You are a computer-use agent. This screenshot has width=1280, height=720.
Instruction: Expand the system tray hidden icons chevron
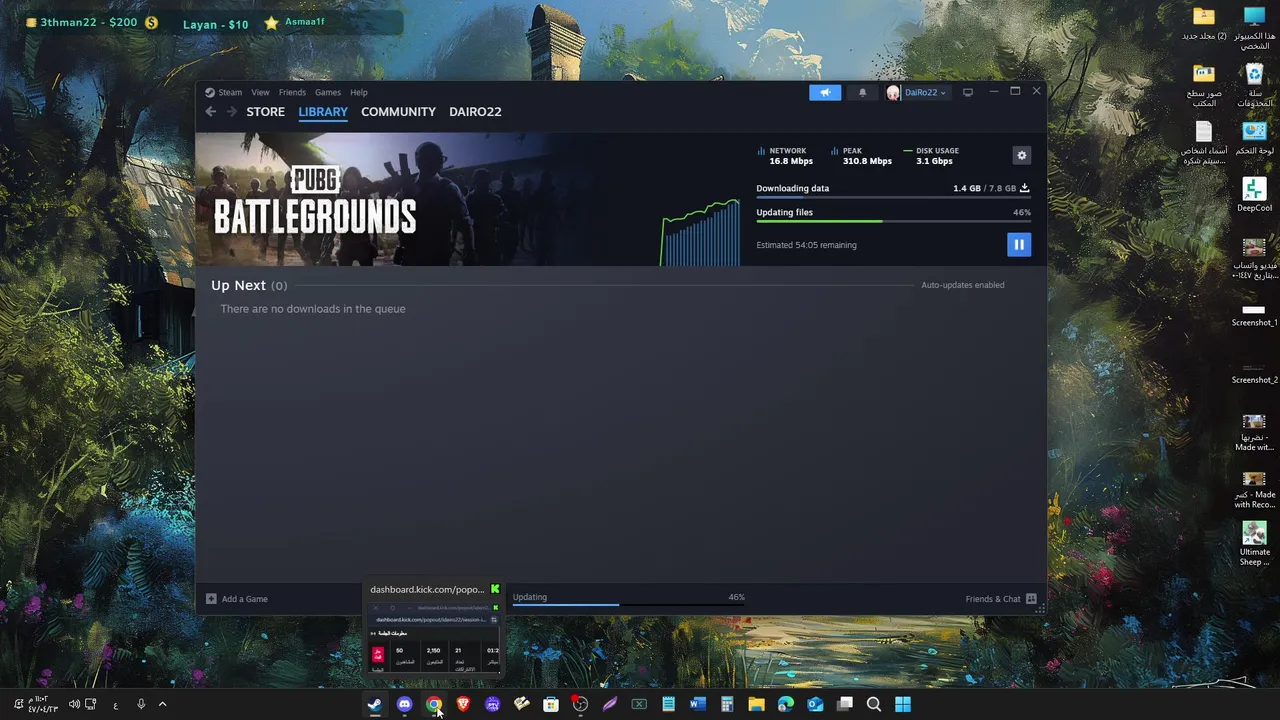coord(162,704)
